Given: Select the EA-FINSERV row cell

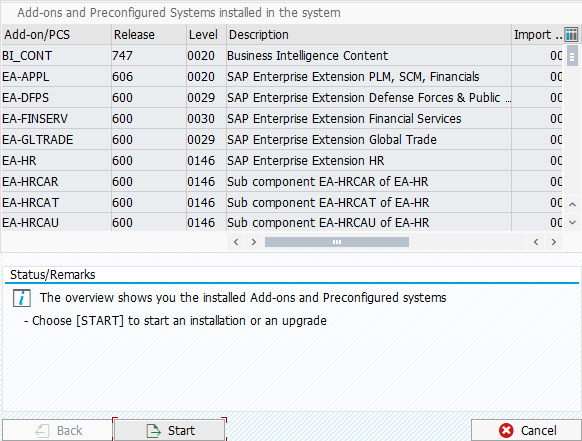Looking at the screenshot, I should point(56,119).
